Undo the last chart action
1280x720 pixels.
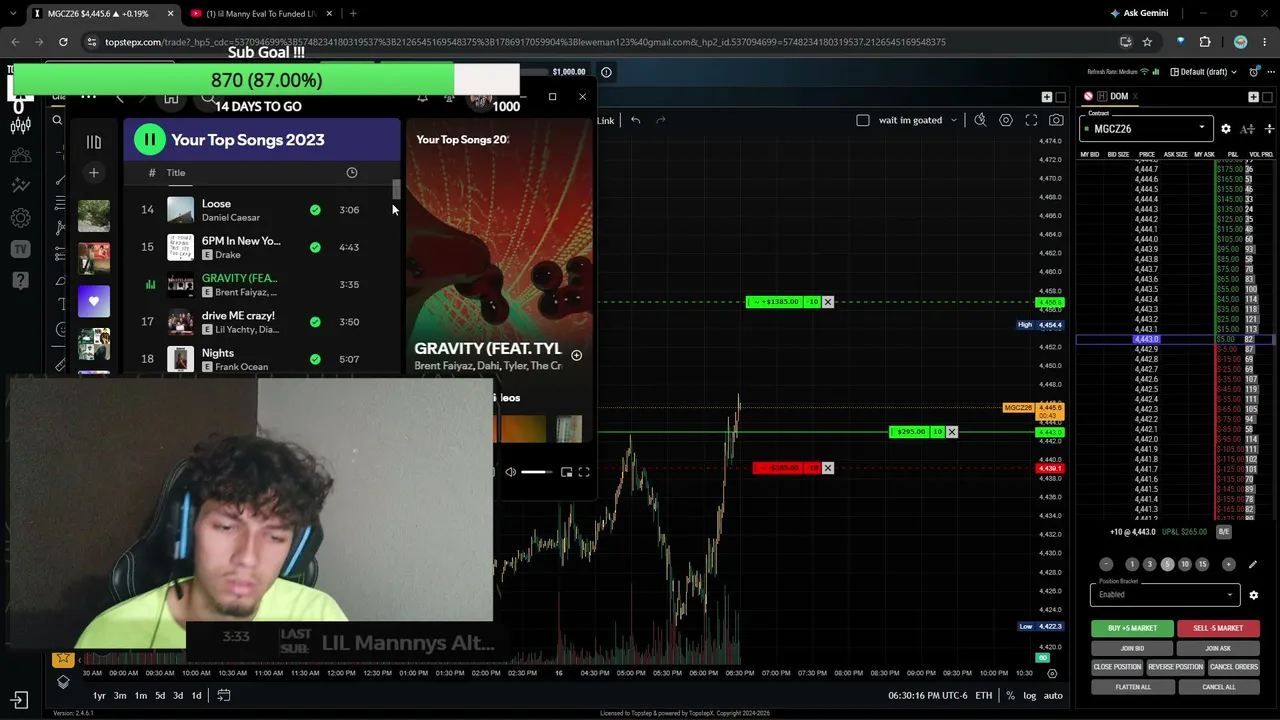coord(635,120)
